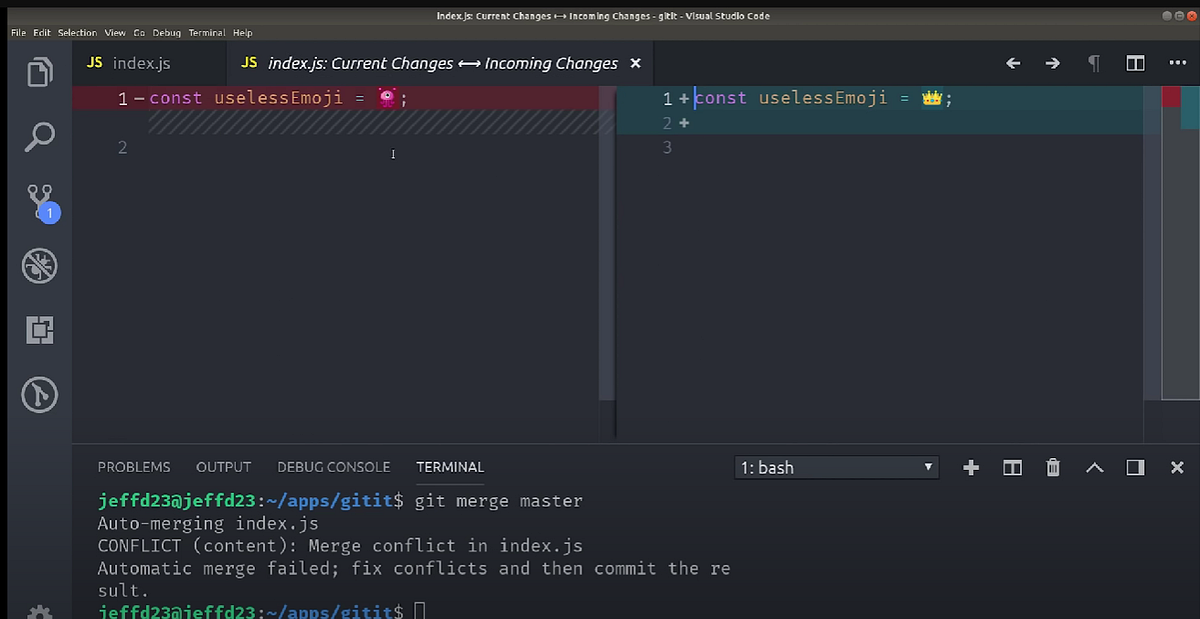The height and width of the screenshot is (619, 1200).
Task: Close the merge conflict editor tab
Action: click(636, 62)
